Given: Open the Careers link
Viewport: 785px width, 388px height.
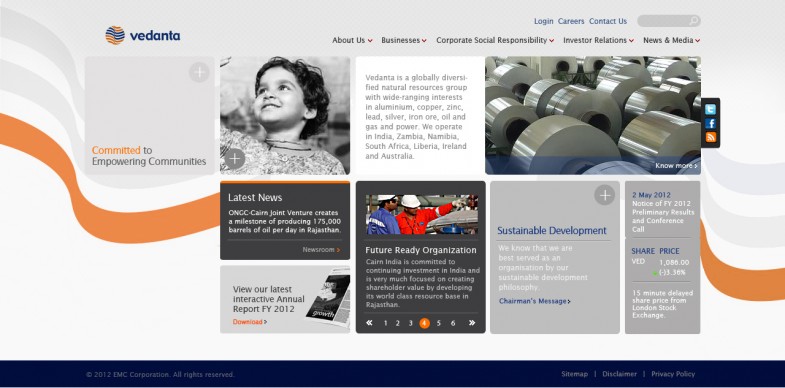Looking at the screenshot, I should (x=571, y=21).
